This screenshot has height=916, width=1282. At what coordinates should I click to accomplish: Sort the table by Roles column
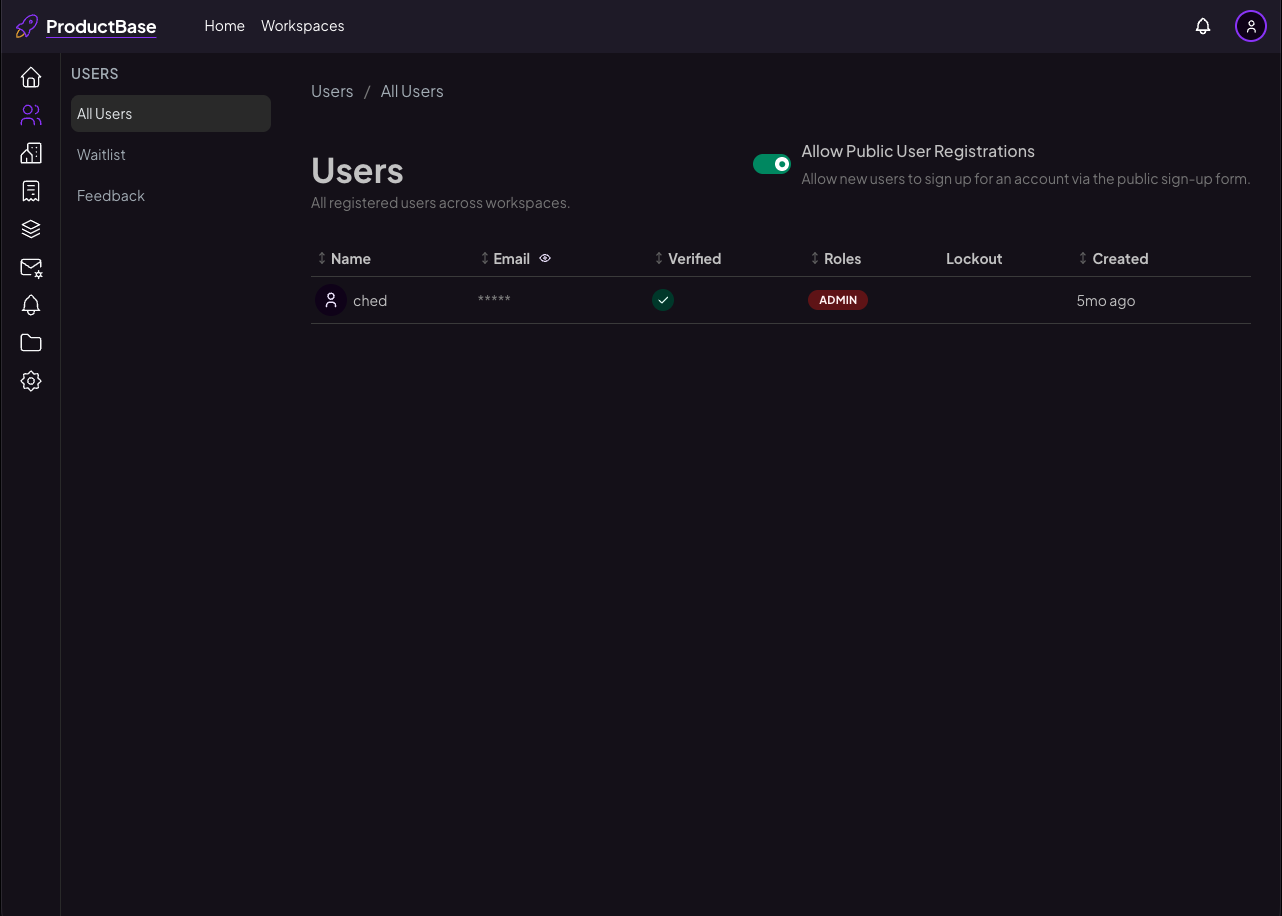click(836, 258)
